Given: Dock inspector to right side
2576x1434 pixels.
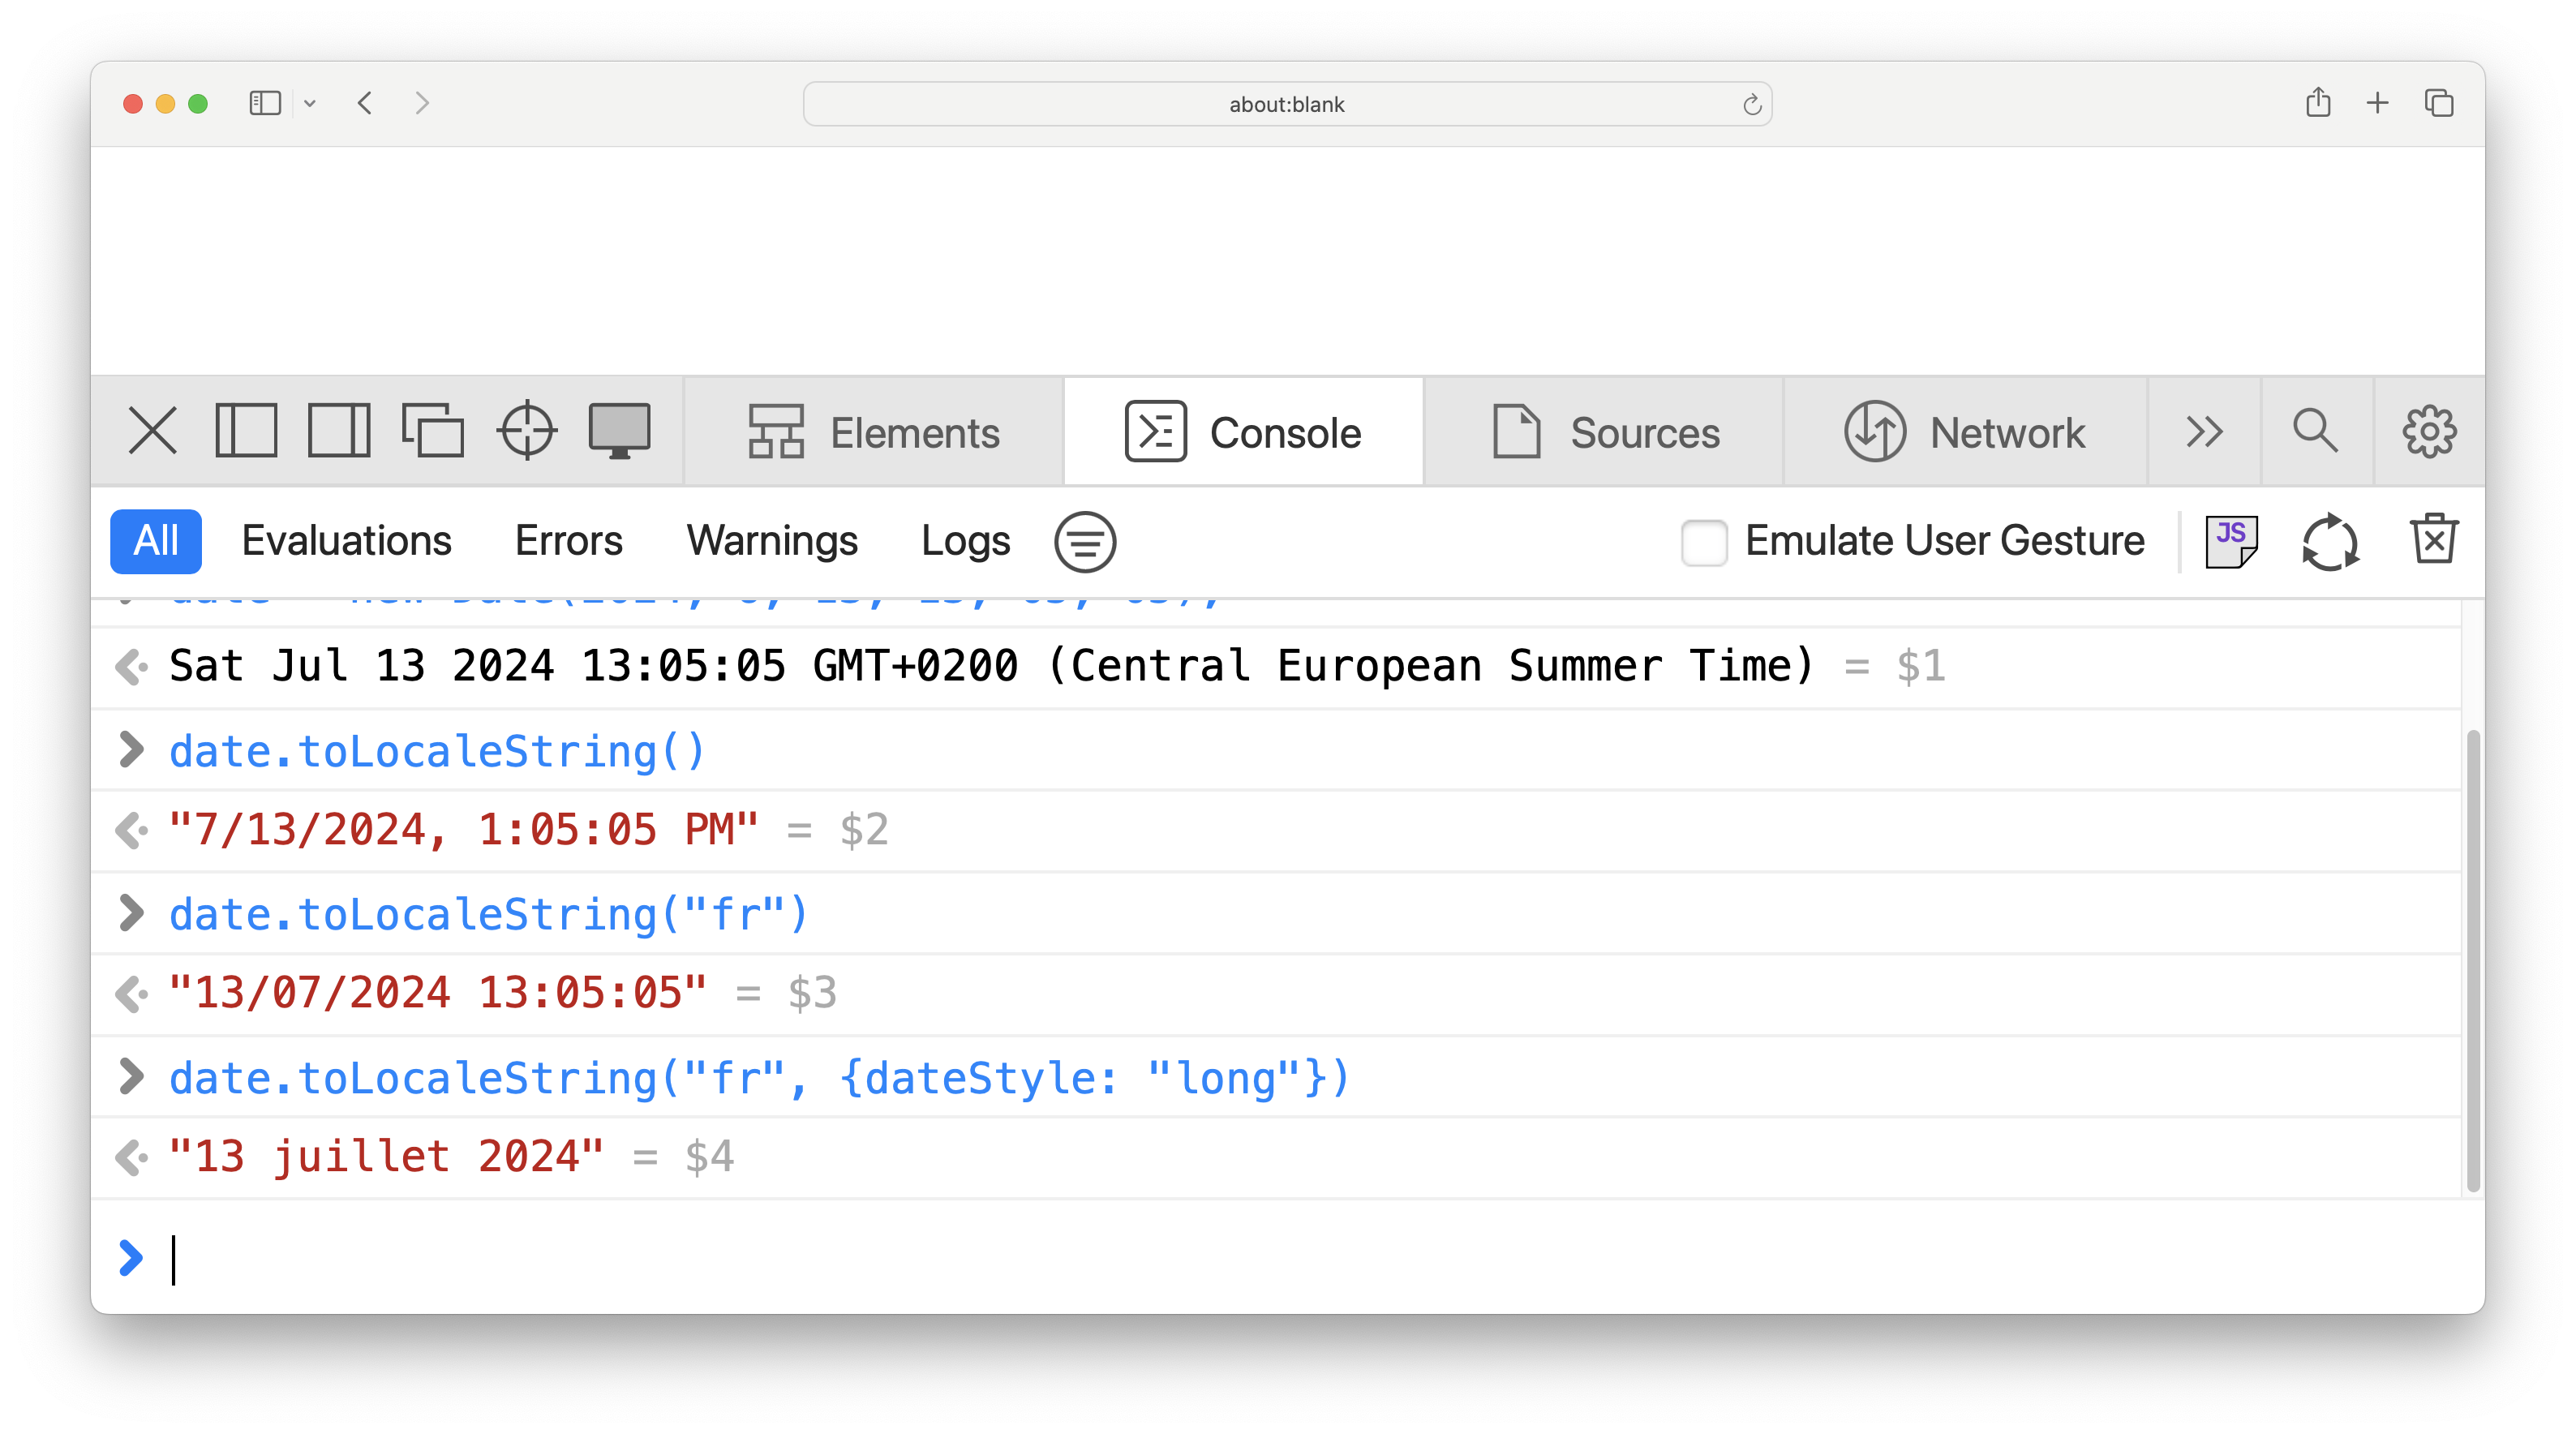Looking at the screenshot, I should tap(339, 432).
